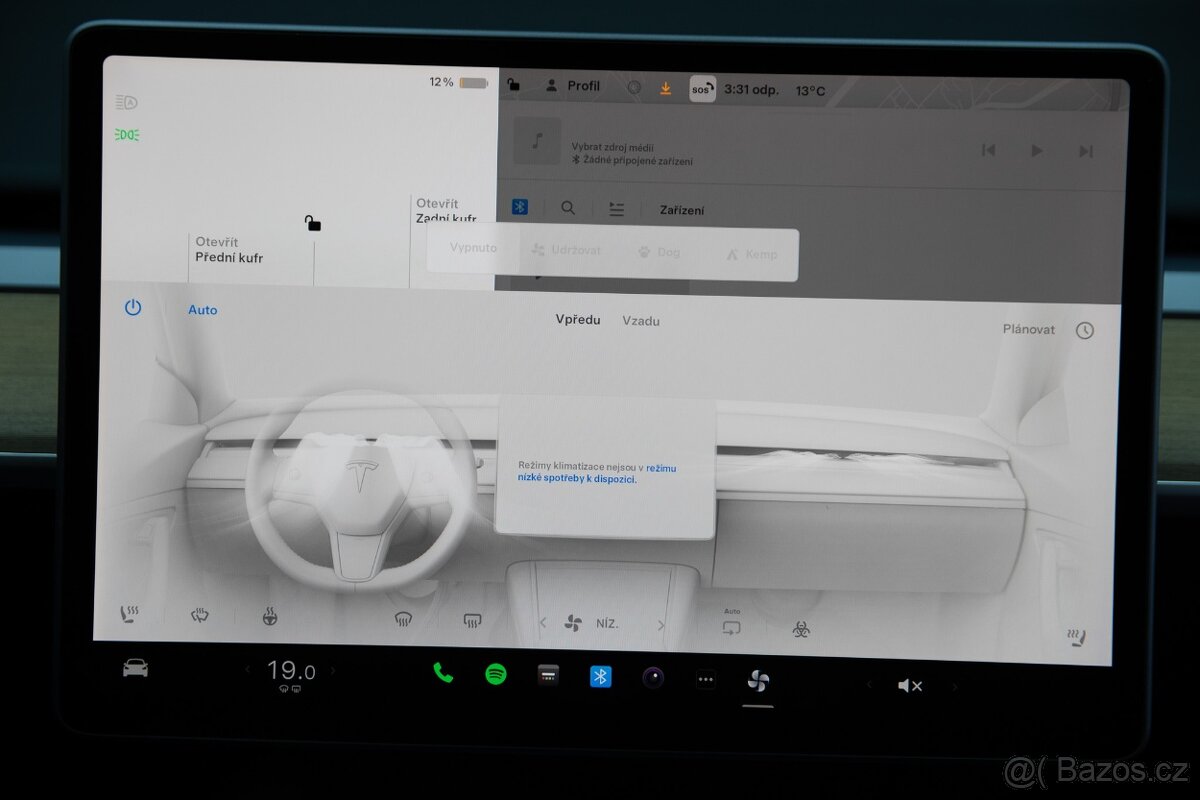Unmute audio with the volume icon
Image resolution: width=1200 pixels, height=800 pixels.
(x=908, y=685)
